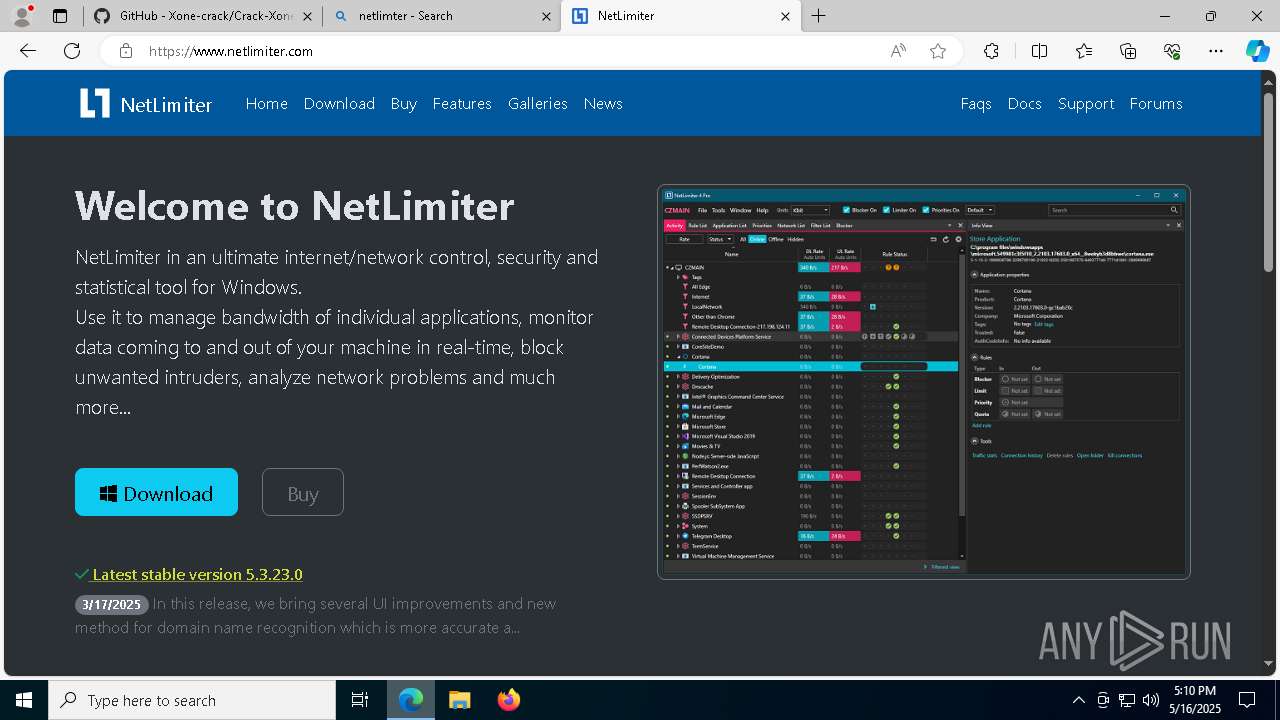1280x720 pixels.
Task: Switch to the netlimter Search tab
Action: [x=443, y=16]
